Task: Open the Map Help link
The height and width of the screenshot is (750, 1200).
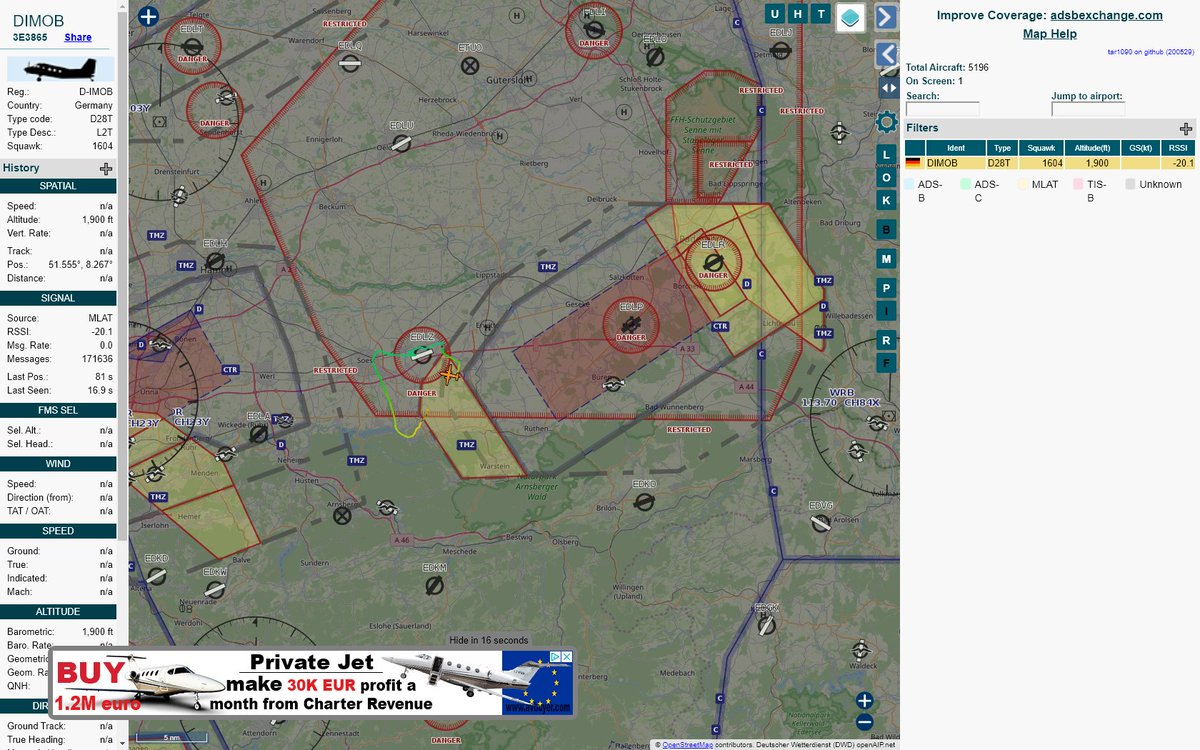Action: click(x=1049, y=33)
